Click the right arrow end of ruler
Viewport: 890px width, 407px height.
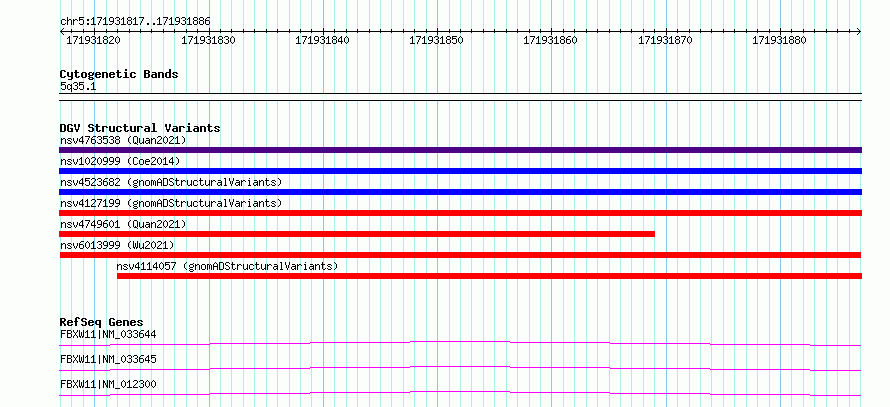pos(858,32)
